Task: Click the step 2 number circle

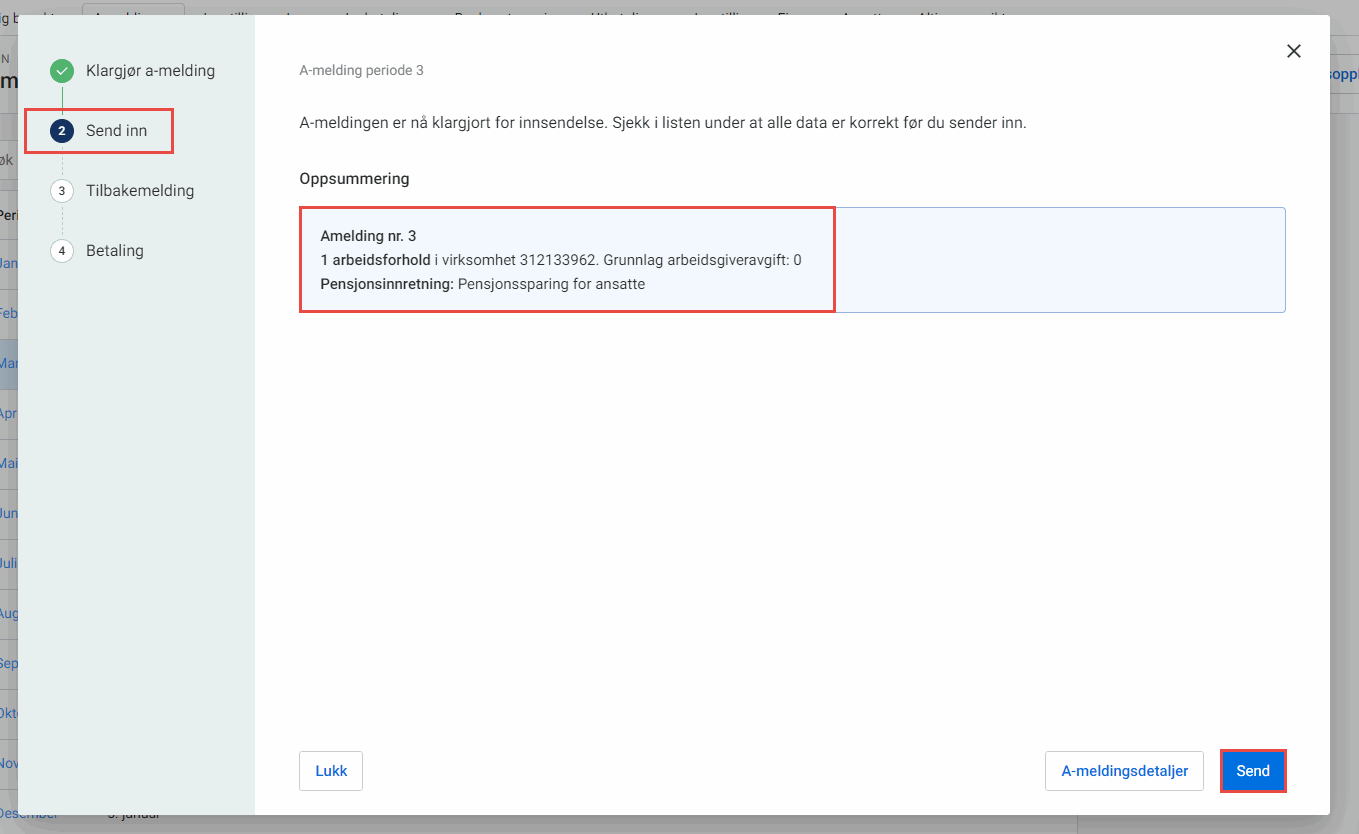Action: (62, 131)
